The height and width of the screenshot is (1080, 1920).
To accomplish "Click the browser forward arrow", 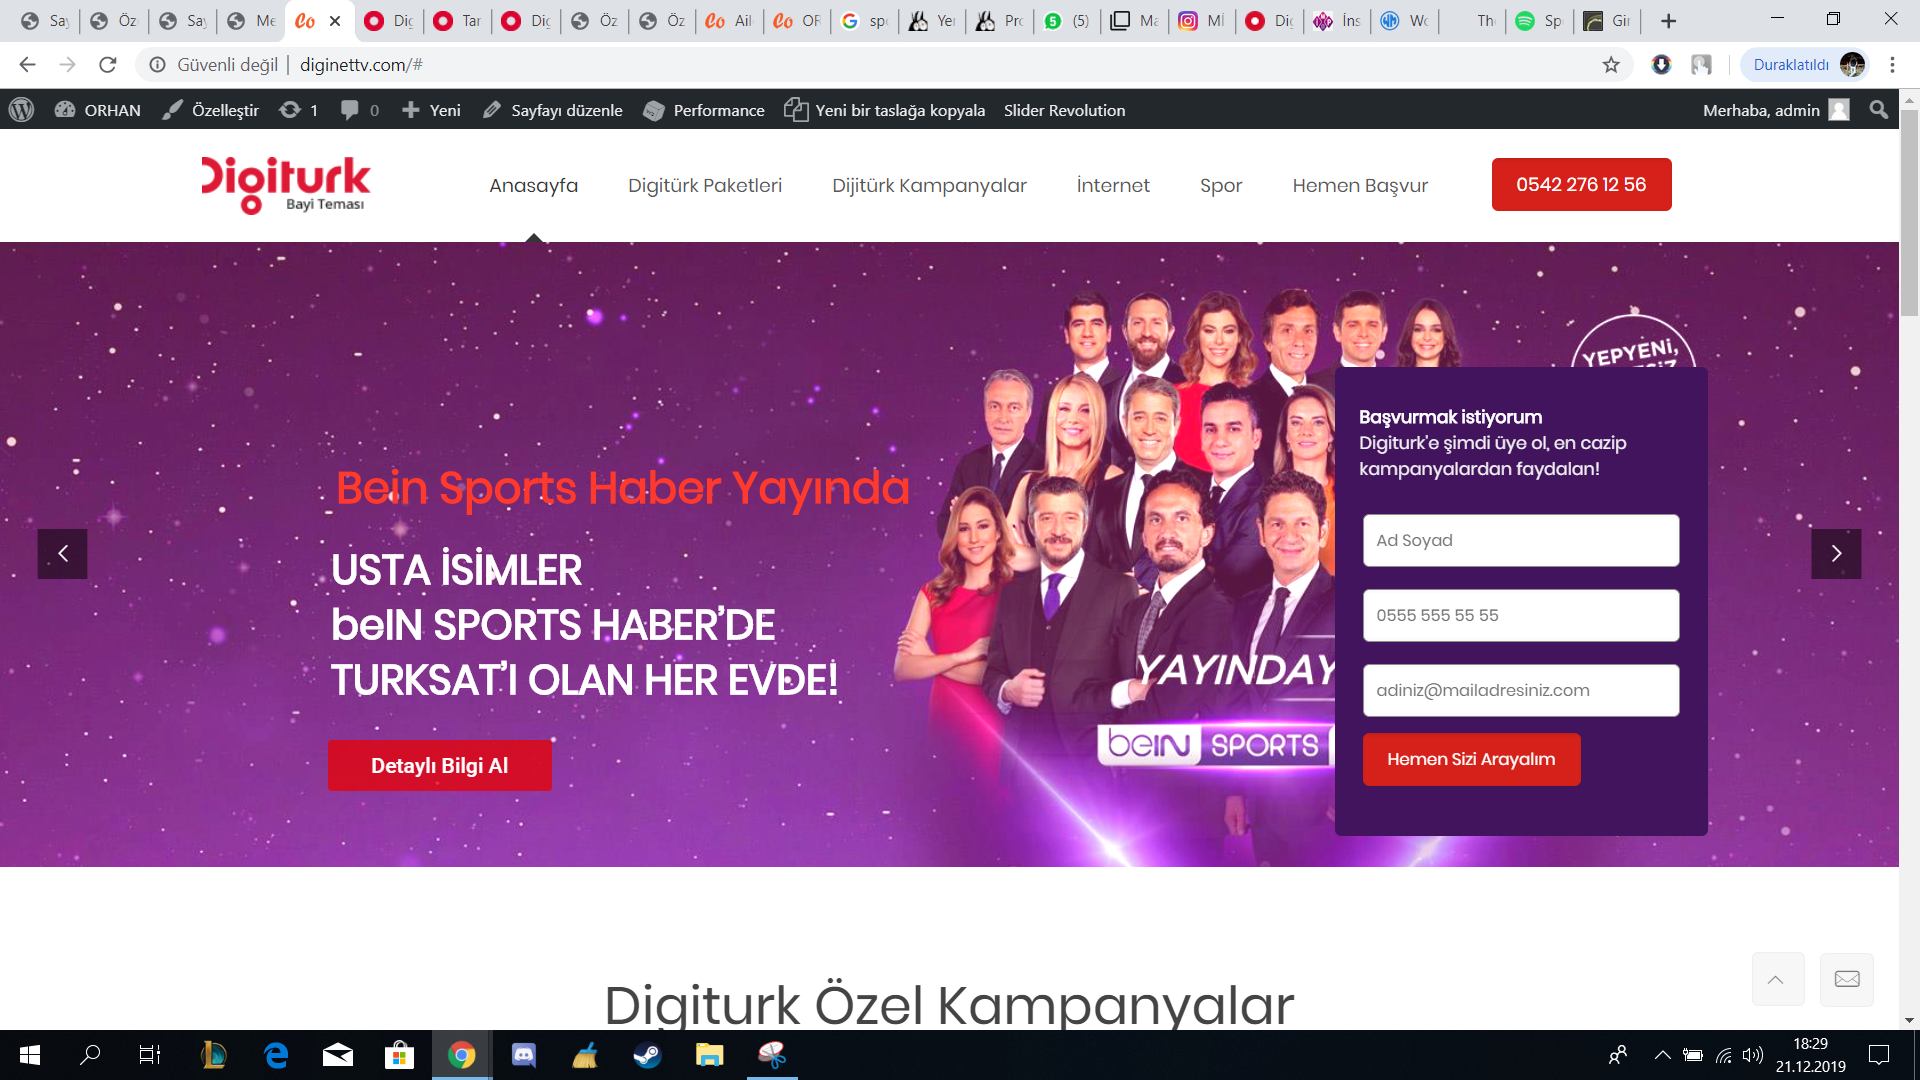I will pyautogui.click(x=67, y=65).
